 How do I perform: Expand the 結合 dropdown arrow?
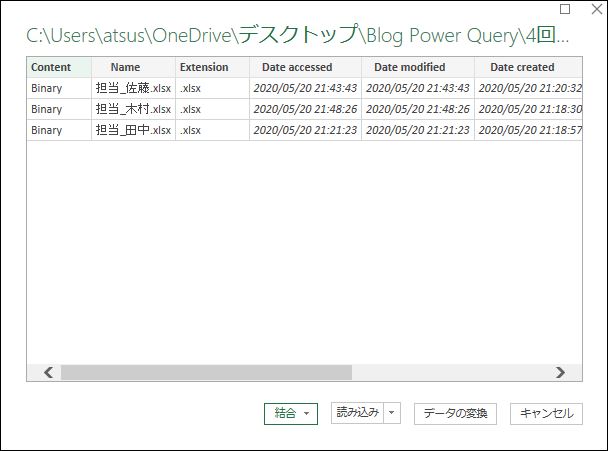tap(306, 413)
